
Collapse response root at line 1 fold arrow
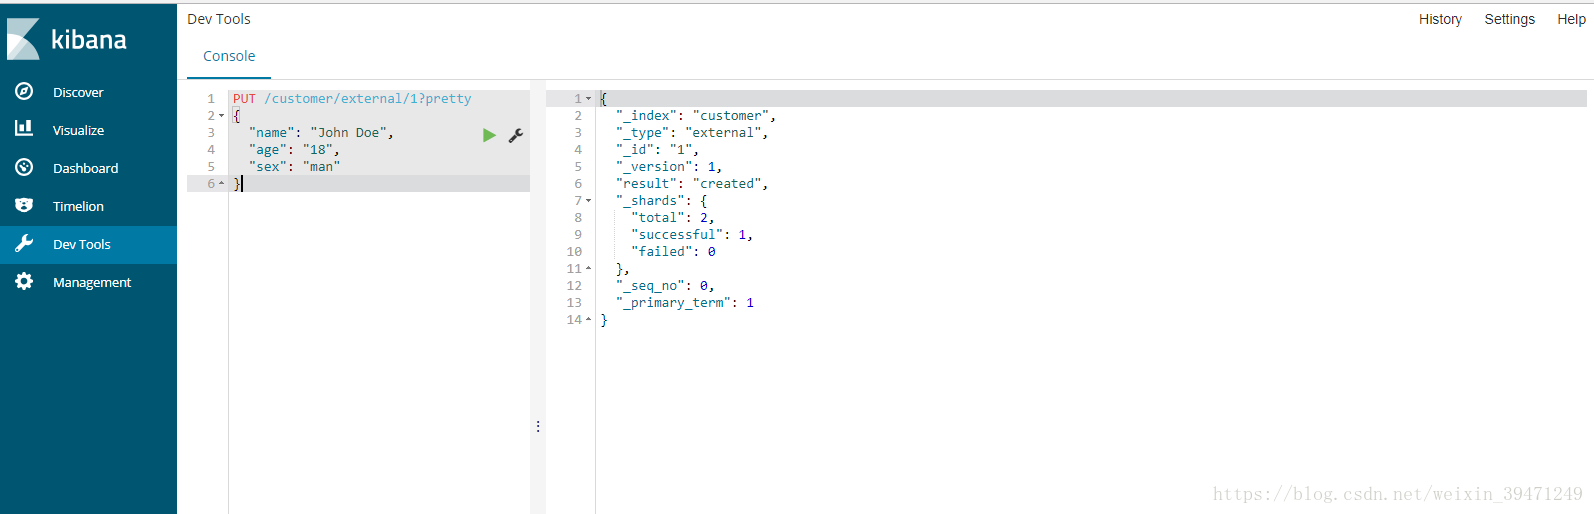click(588, 99)
